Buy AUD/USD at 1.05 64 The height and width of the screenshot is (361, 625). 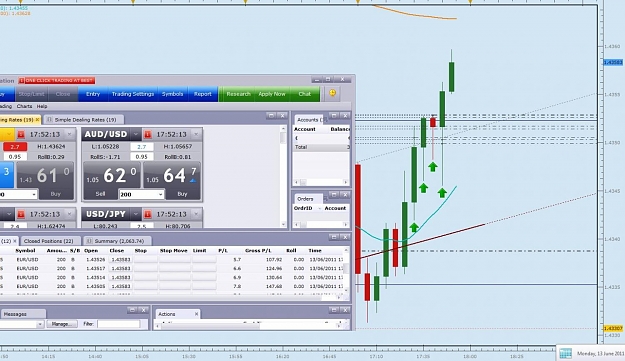tap(172, 180)
